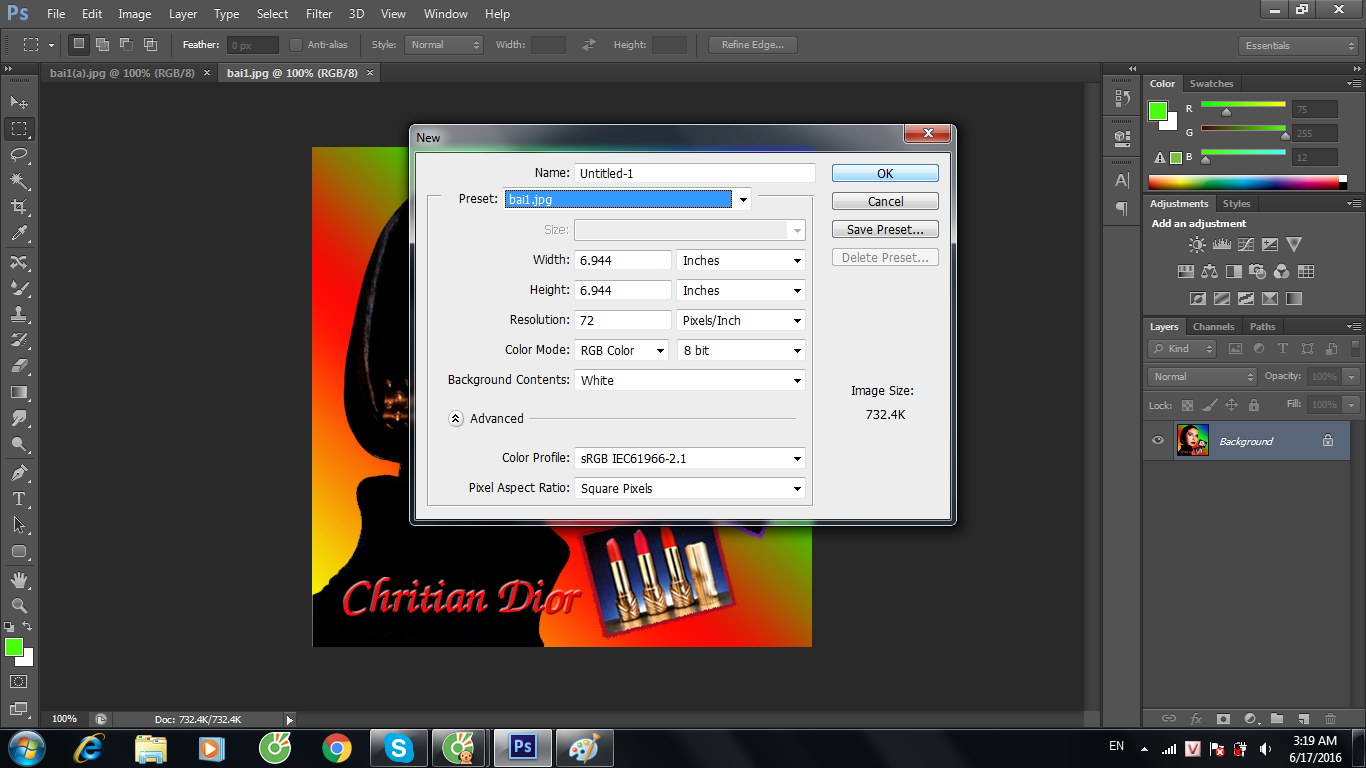Viewport: 1366px width, 768px height.
Task: Switch to the Channels tab
Action: pyautogui.click(x=1214, y=327)
